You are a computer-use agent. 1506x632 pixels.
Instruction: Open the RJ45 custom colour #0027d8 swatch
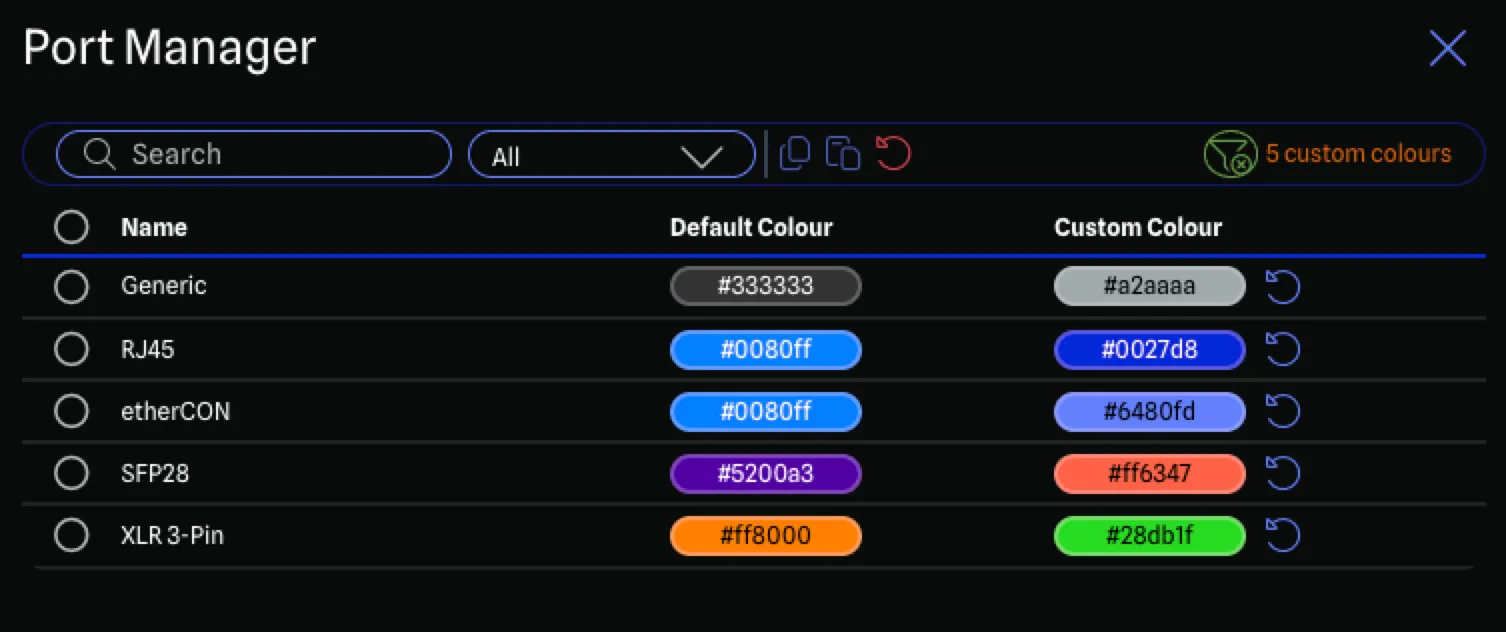coord(1149,350)
